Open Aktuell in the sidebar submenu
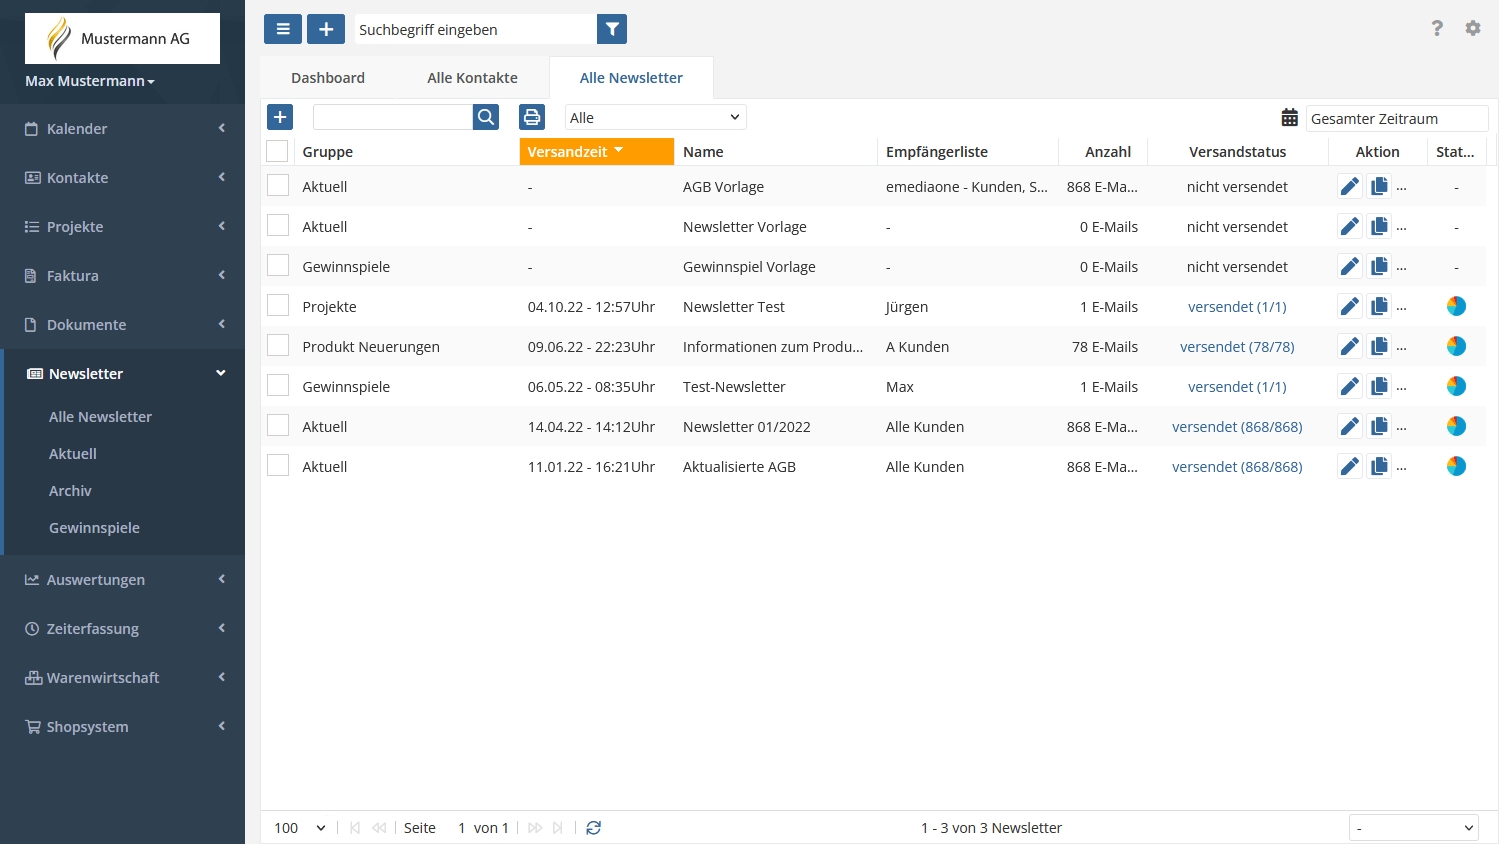1499x844 pixels. coord(73,454)
